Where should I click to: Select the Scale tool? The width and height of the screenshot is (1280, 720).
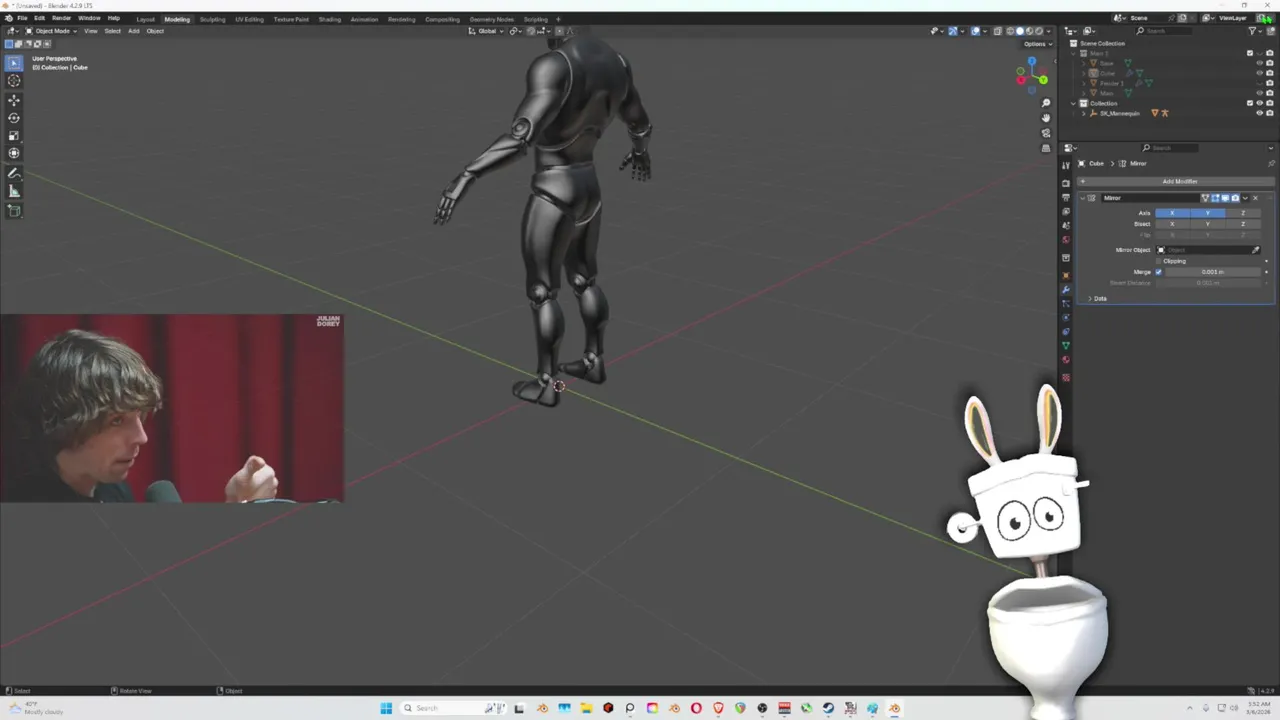[14, 135]
